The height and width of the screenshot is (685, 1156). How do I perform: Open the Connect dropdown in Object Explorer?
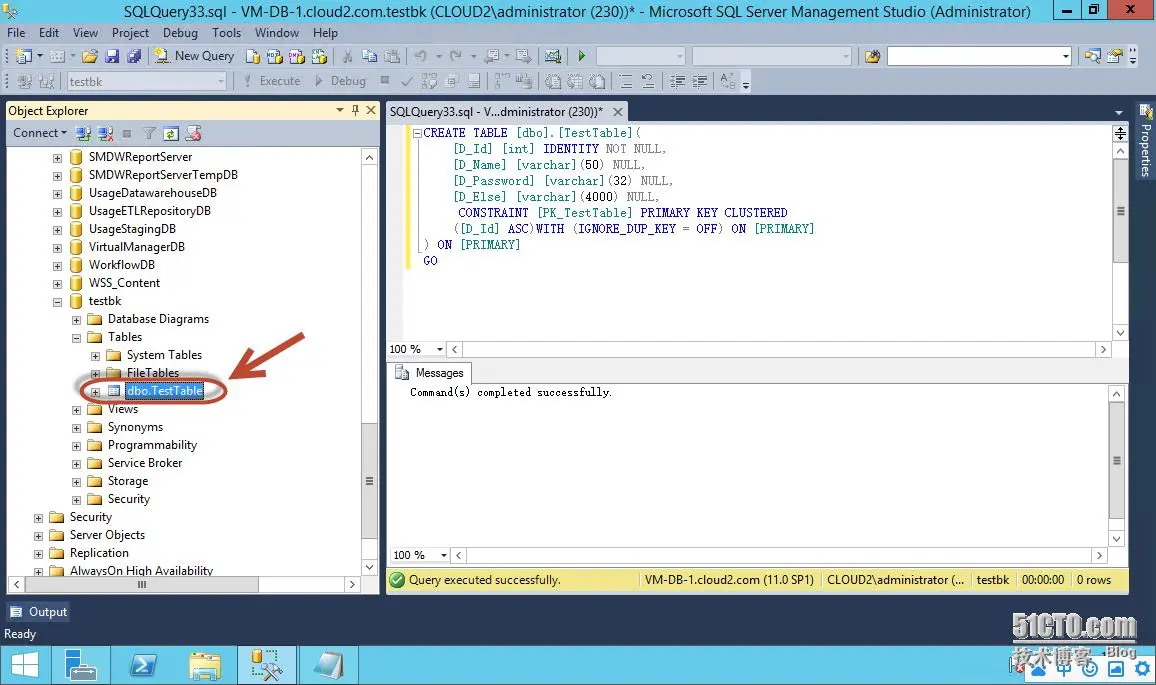(40, 133)
